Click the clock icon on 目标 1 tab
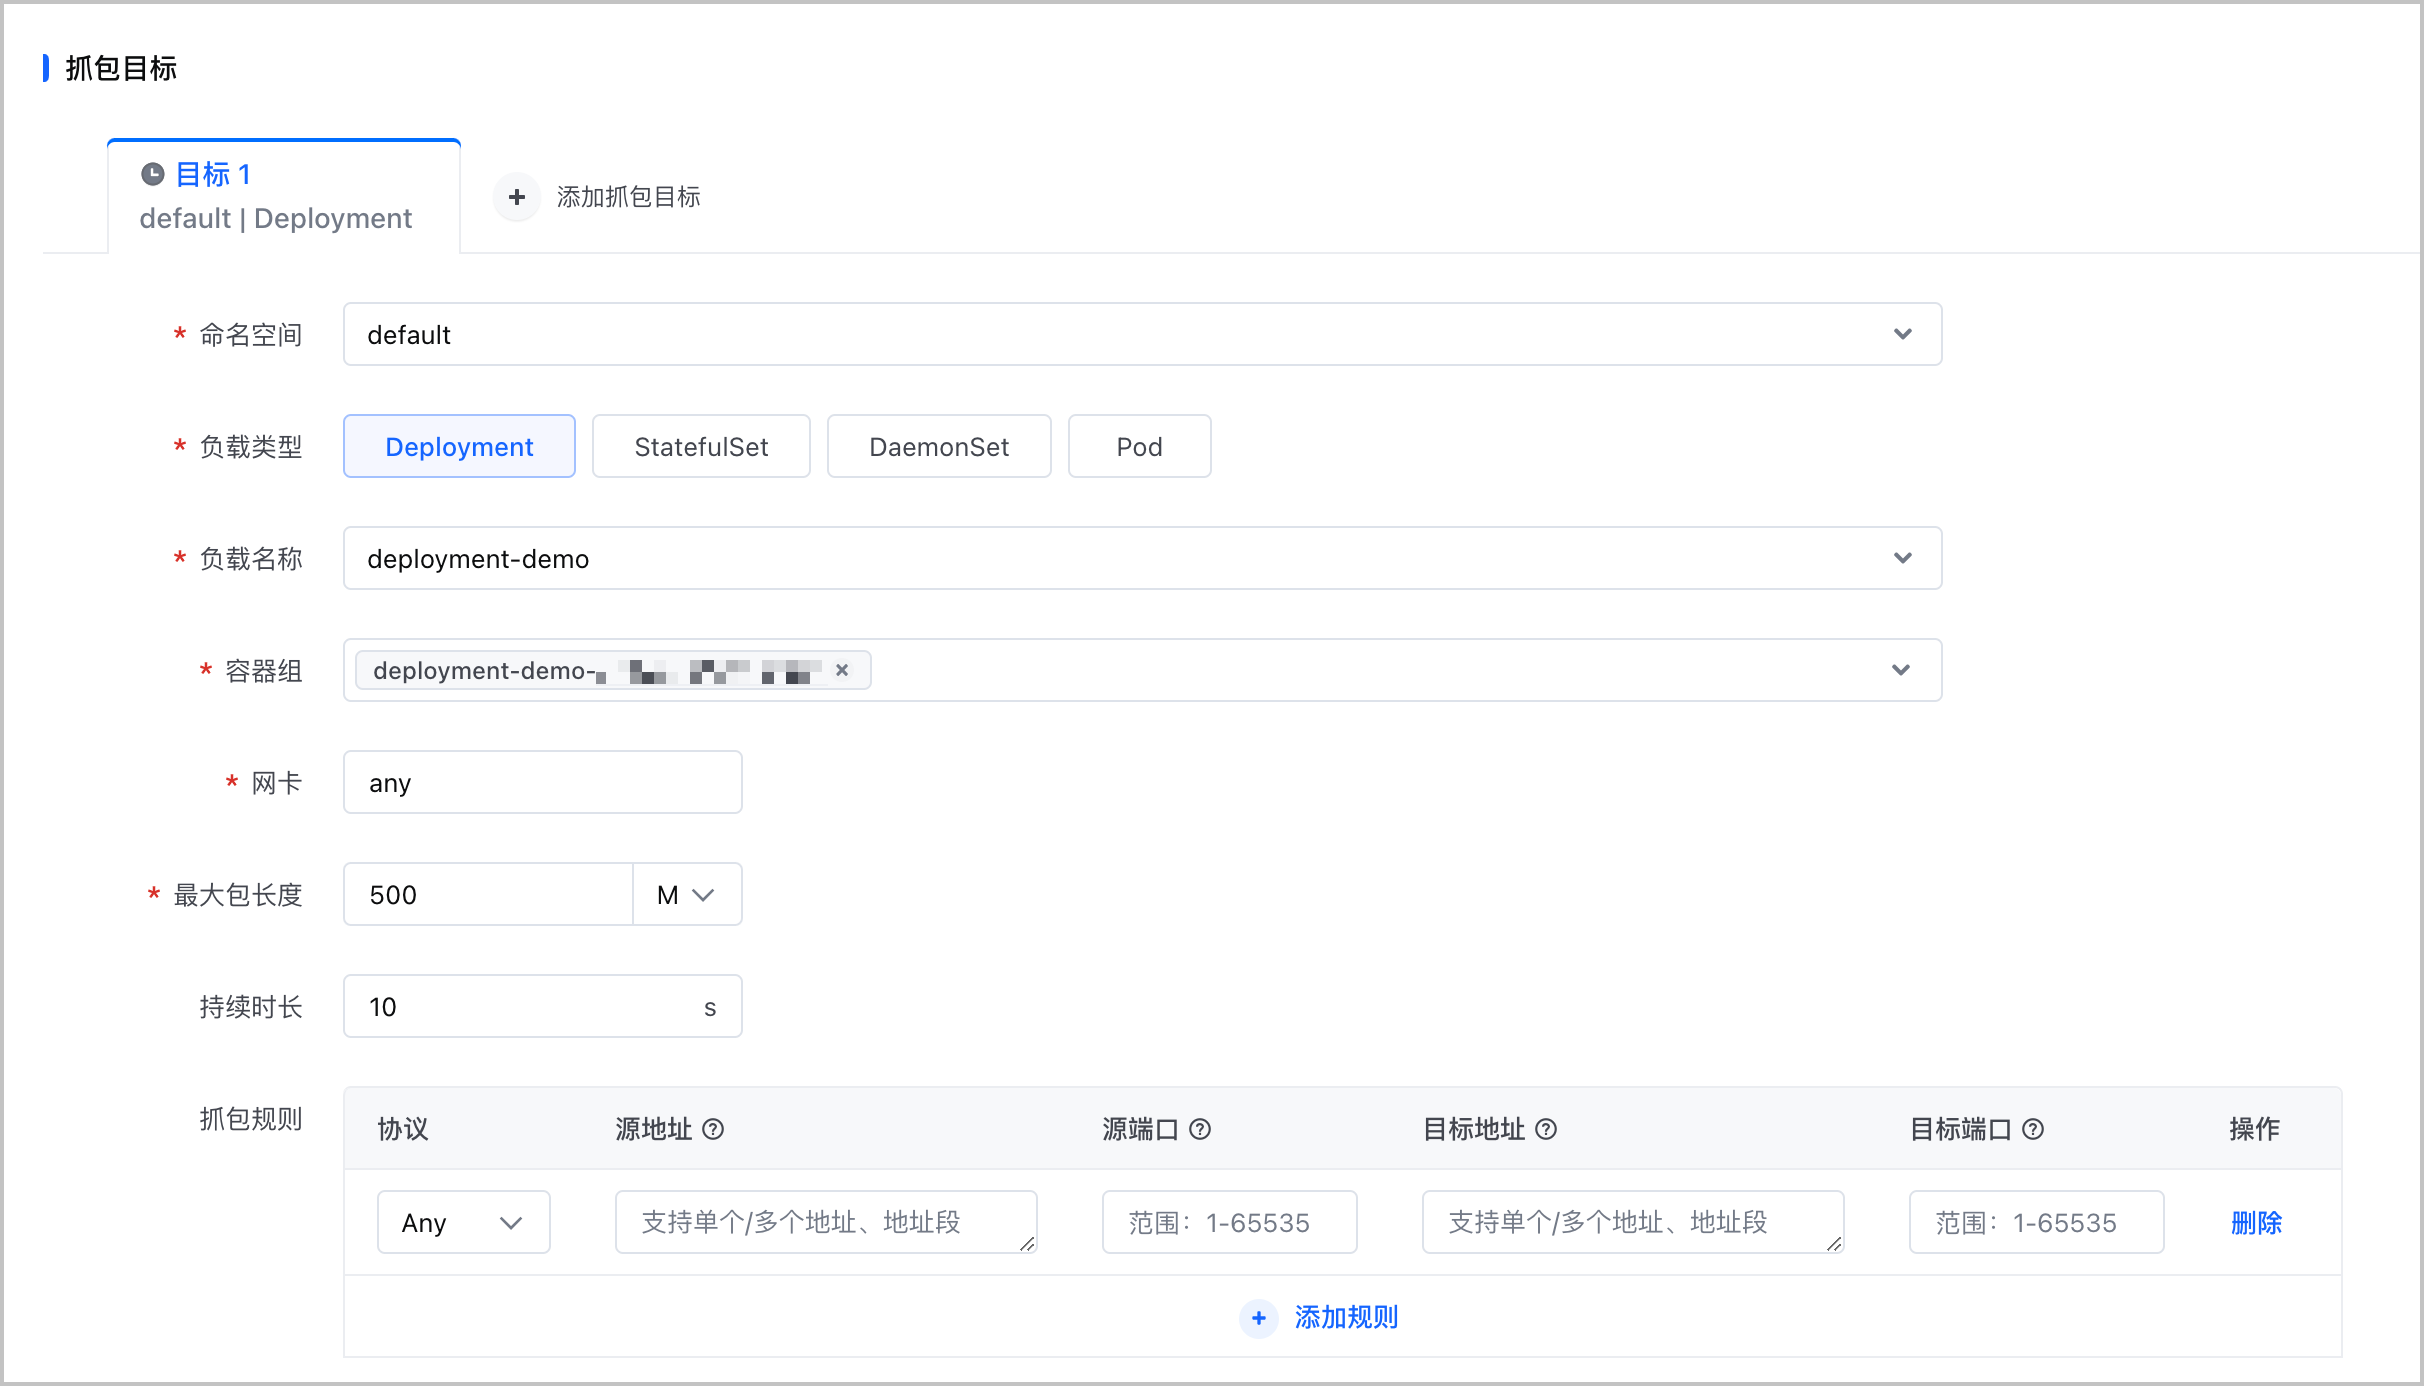 click(152, 175)
